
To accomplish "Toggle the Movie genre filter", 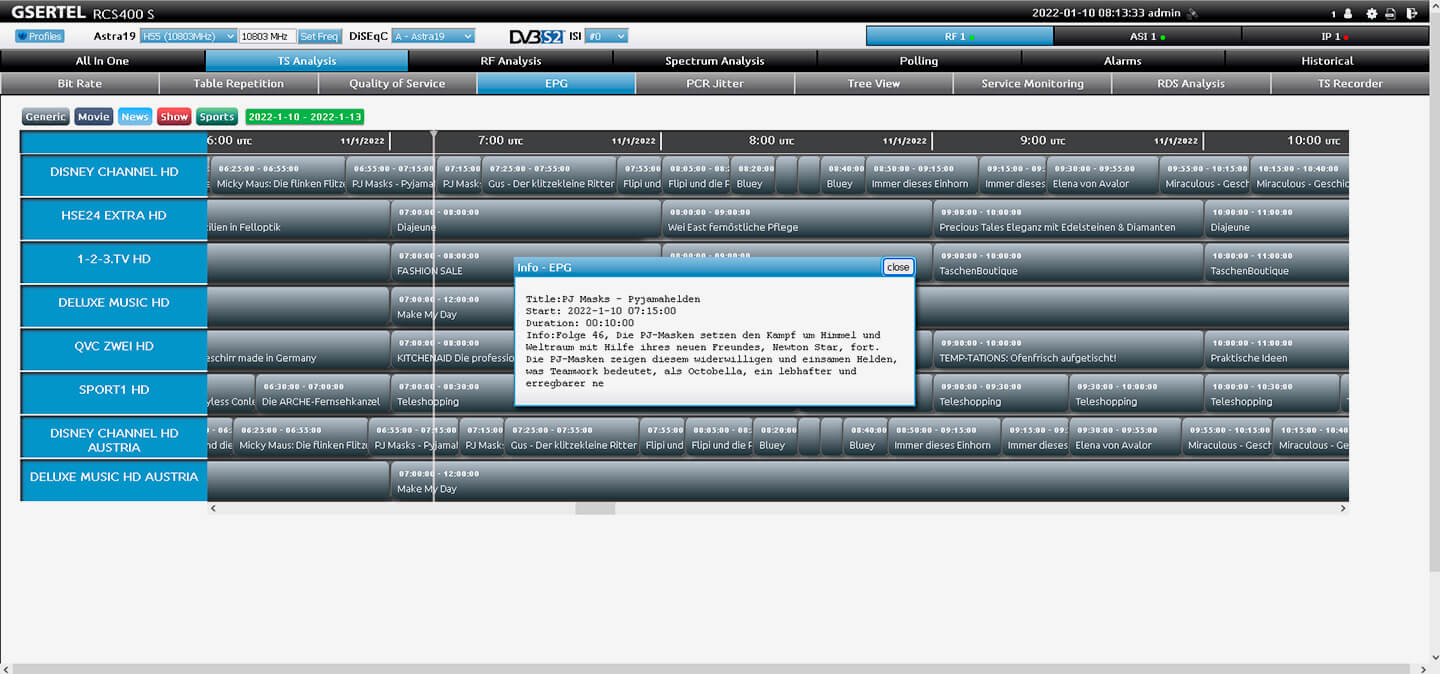I will (x=94, y=117).
